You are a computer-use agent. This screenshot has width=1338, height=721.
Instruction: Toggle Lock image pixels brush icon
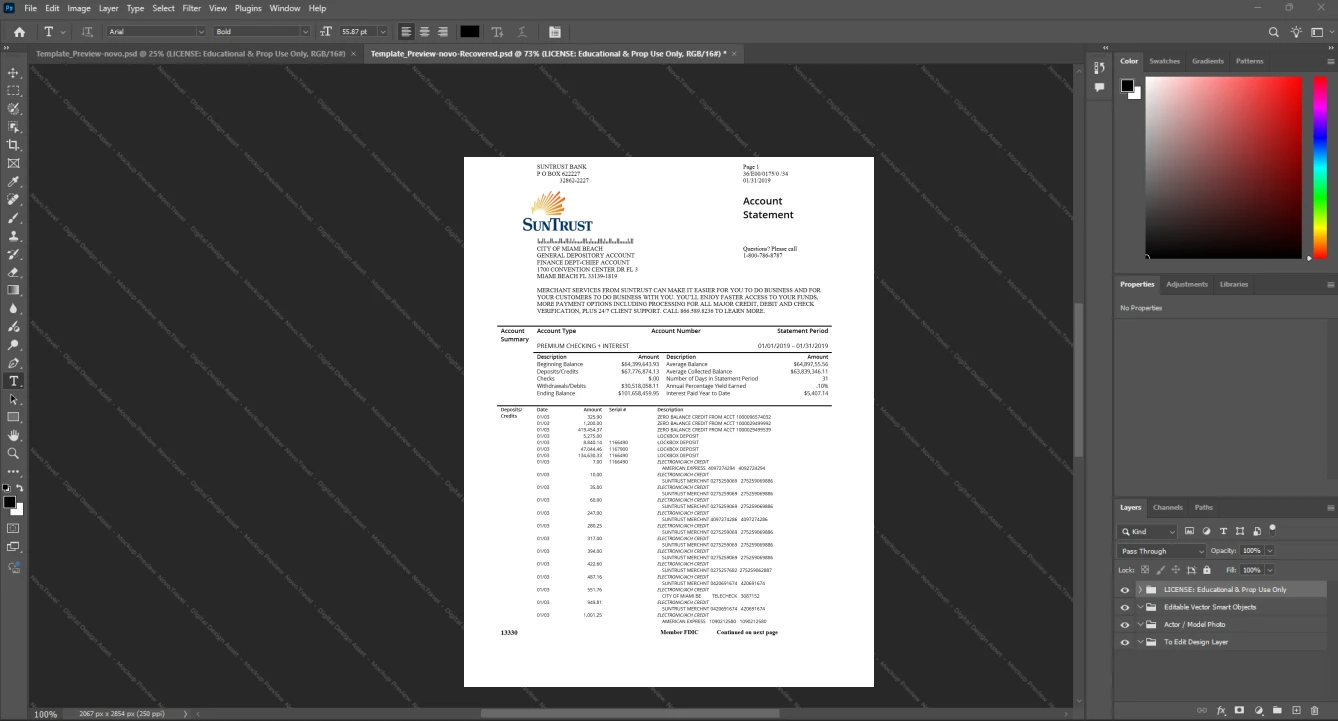[x=1160, y=570]
